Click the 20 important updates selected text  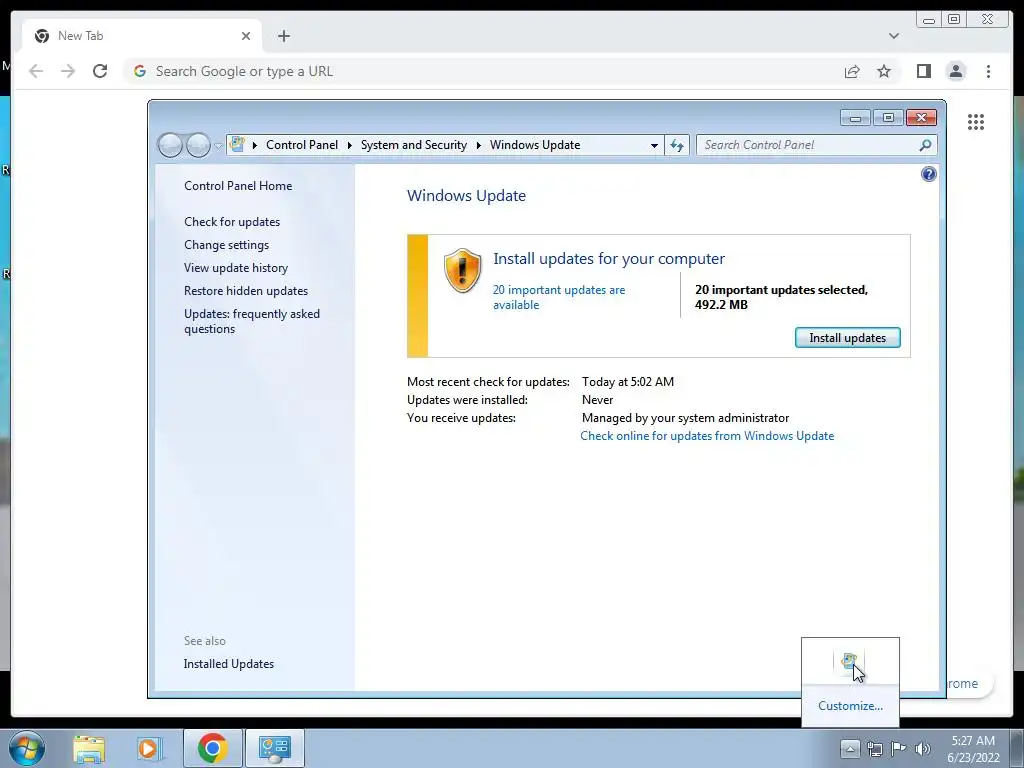point(781,297)
